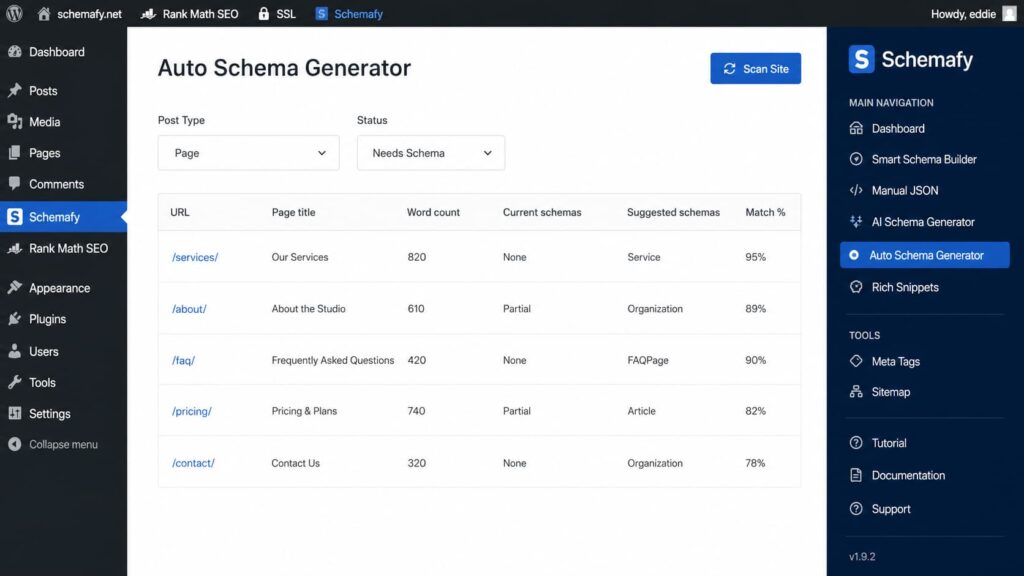Open the Post Type dropdown showing Page
The image size is (1024, 576).
pos(248,153)
